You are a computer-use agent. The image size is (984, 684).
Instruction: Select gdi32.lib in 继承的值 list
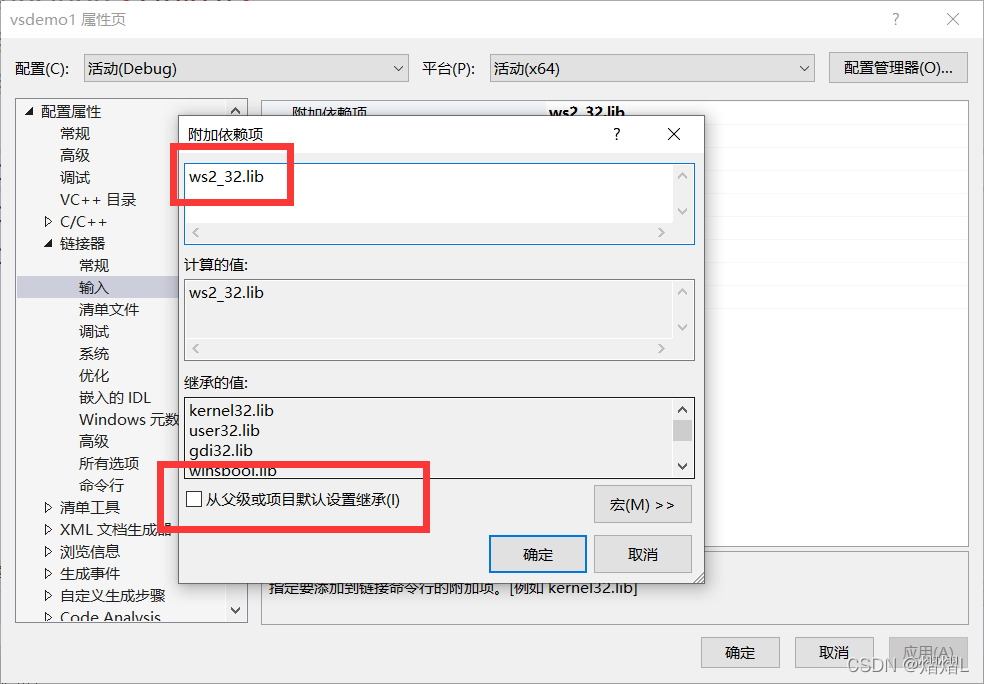click(221, 451)
